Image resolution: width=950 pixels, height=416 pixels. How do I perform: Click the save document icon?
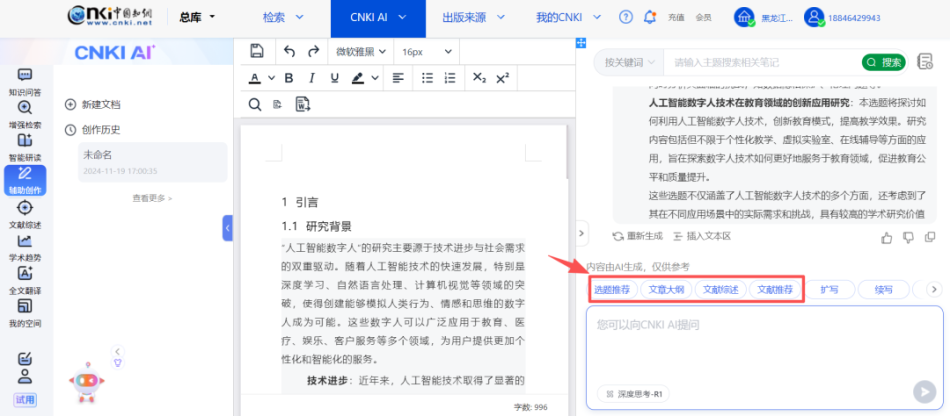257,51
